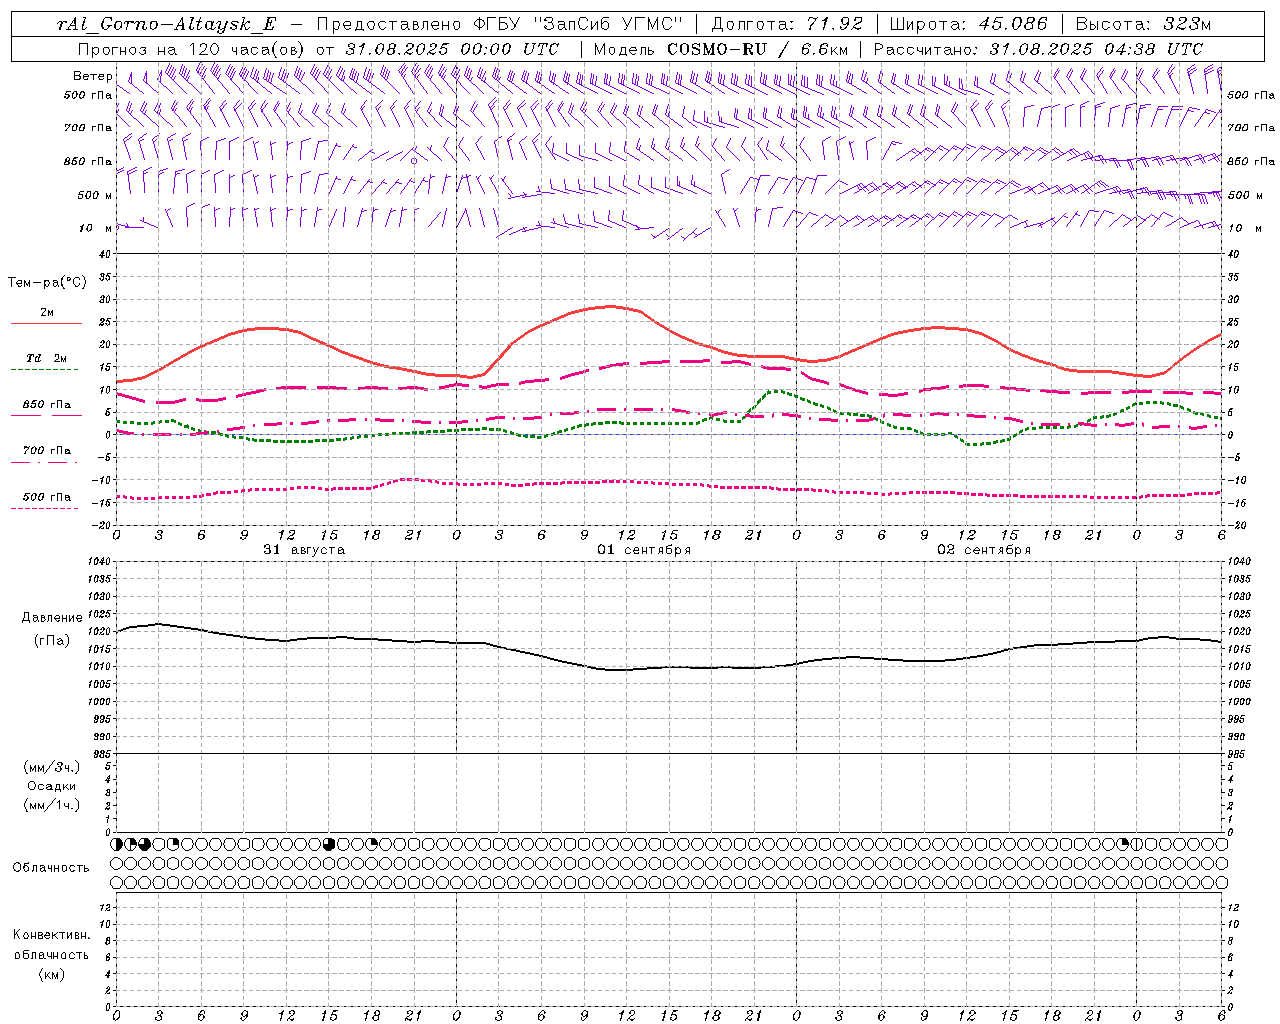Click the Осадки precipitation label

52,786
